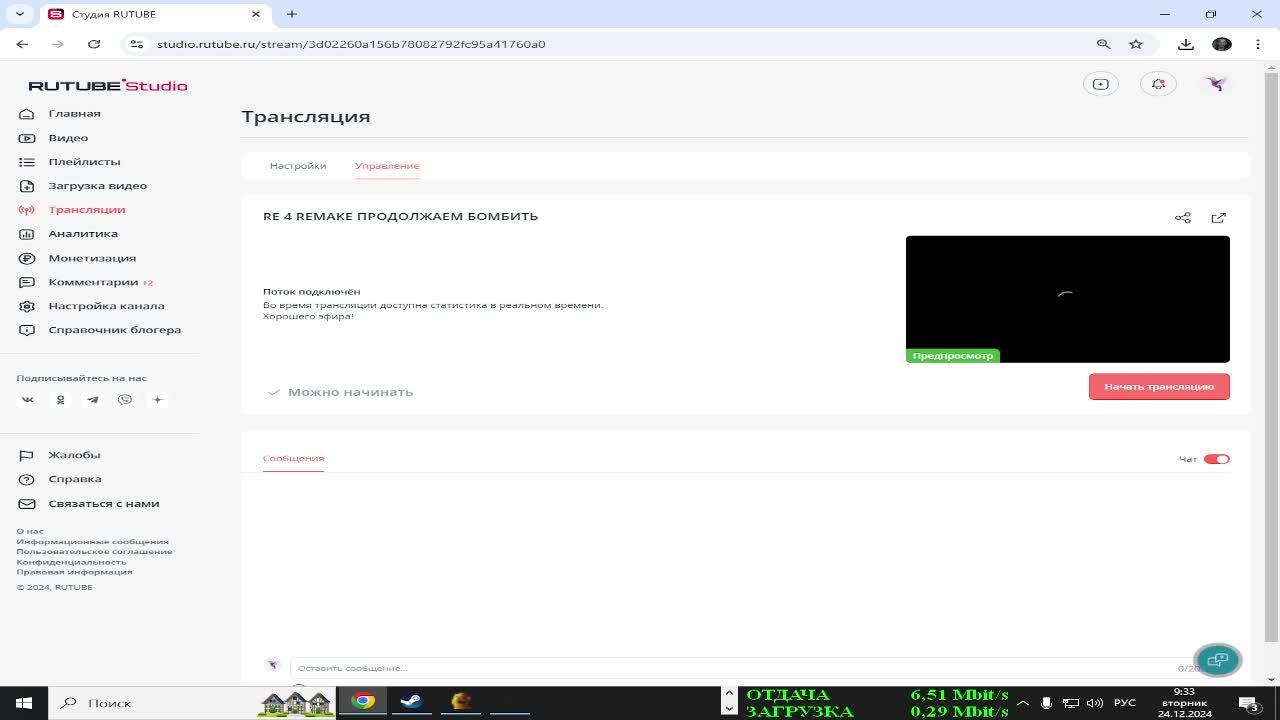Open Пользовательское соглашение footer link
The image size is (1280, 720).
[x=94, y=551]
